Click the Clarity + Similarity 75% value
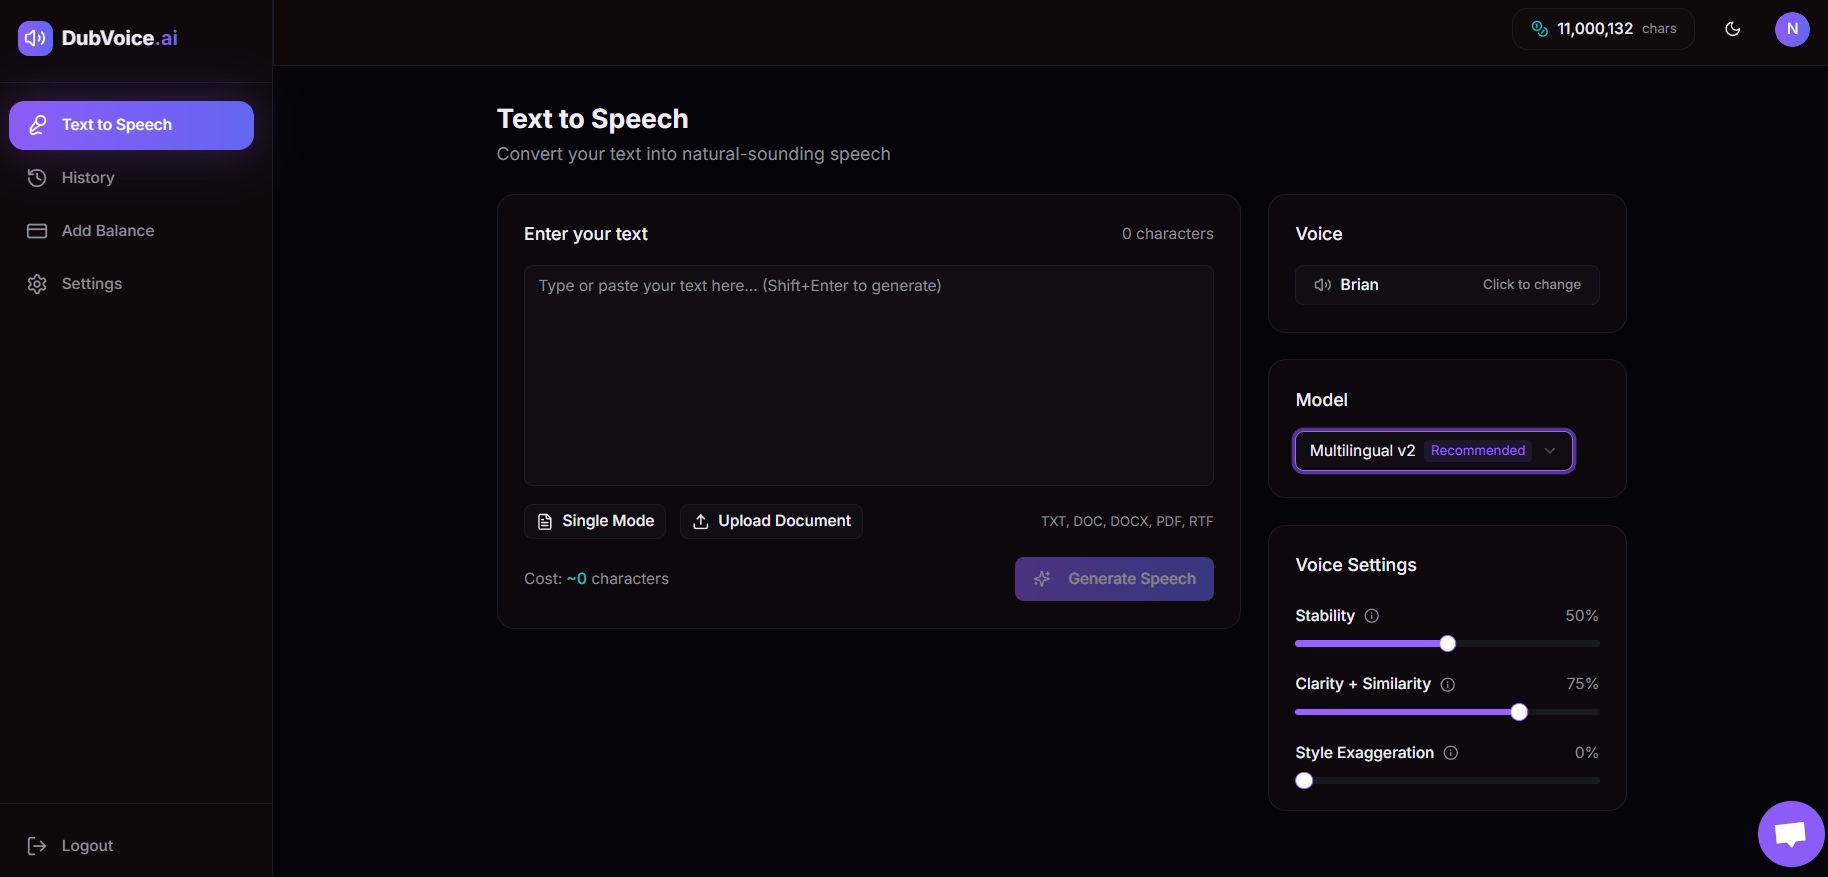 point(1582,684)
